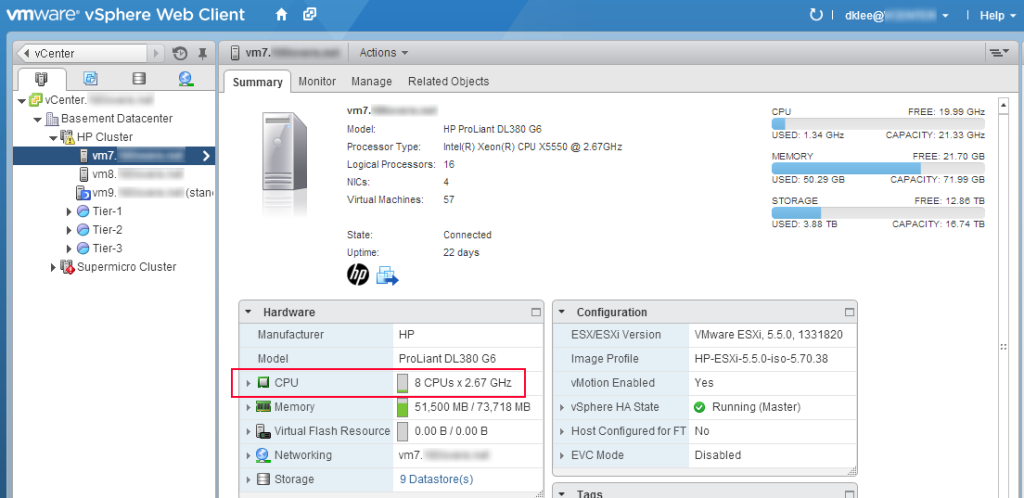
Task: Expand the Tier-2 resource pool
Action: tap(69, 230)
